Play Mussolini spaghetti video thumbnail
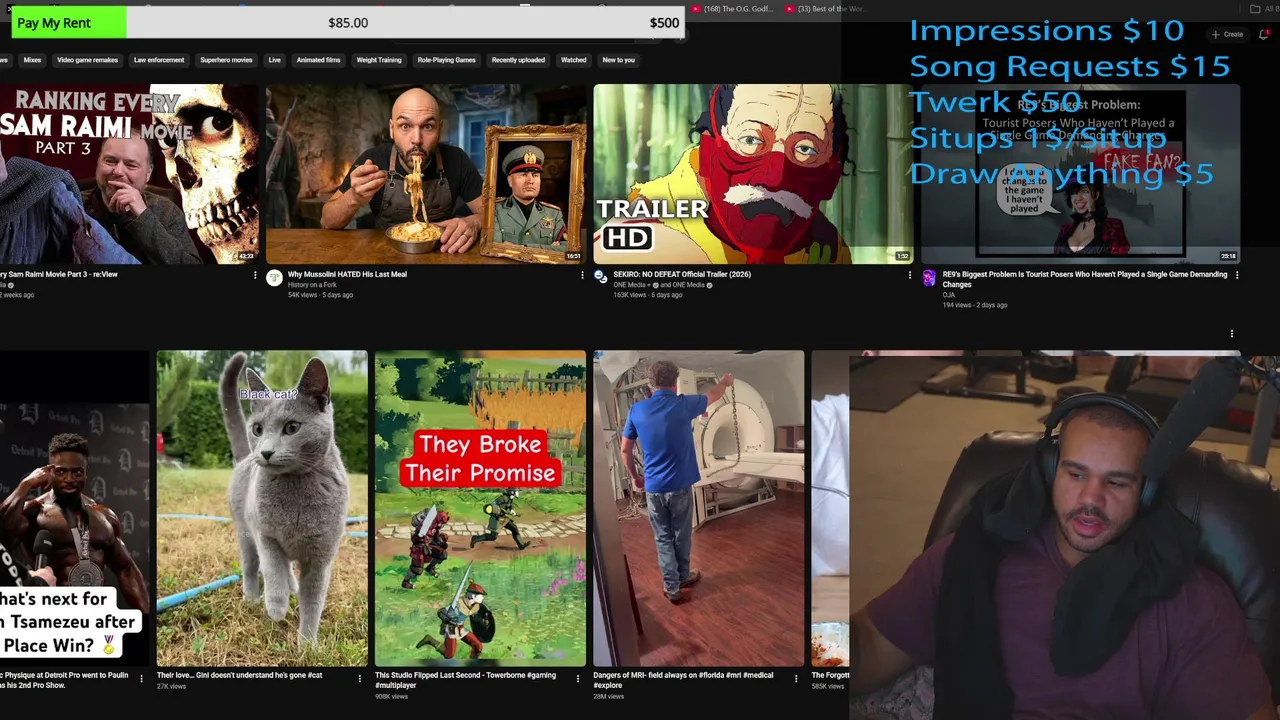This screenshot has width=1280, height=720. pyautogui.click(x=426, y=174)
